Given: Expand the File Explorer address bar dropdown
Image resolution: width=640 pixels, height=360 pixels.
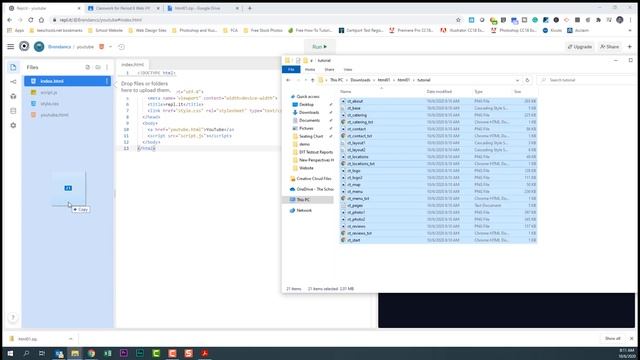Looking at the screenshot, I should 517,80.
